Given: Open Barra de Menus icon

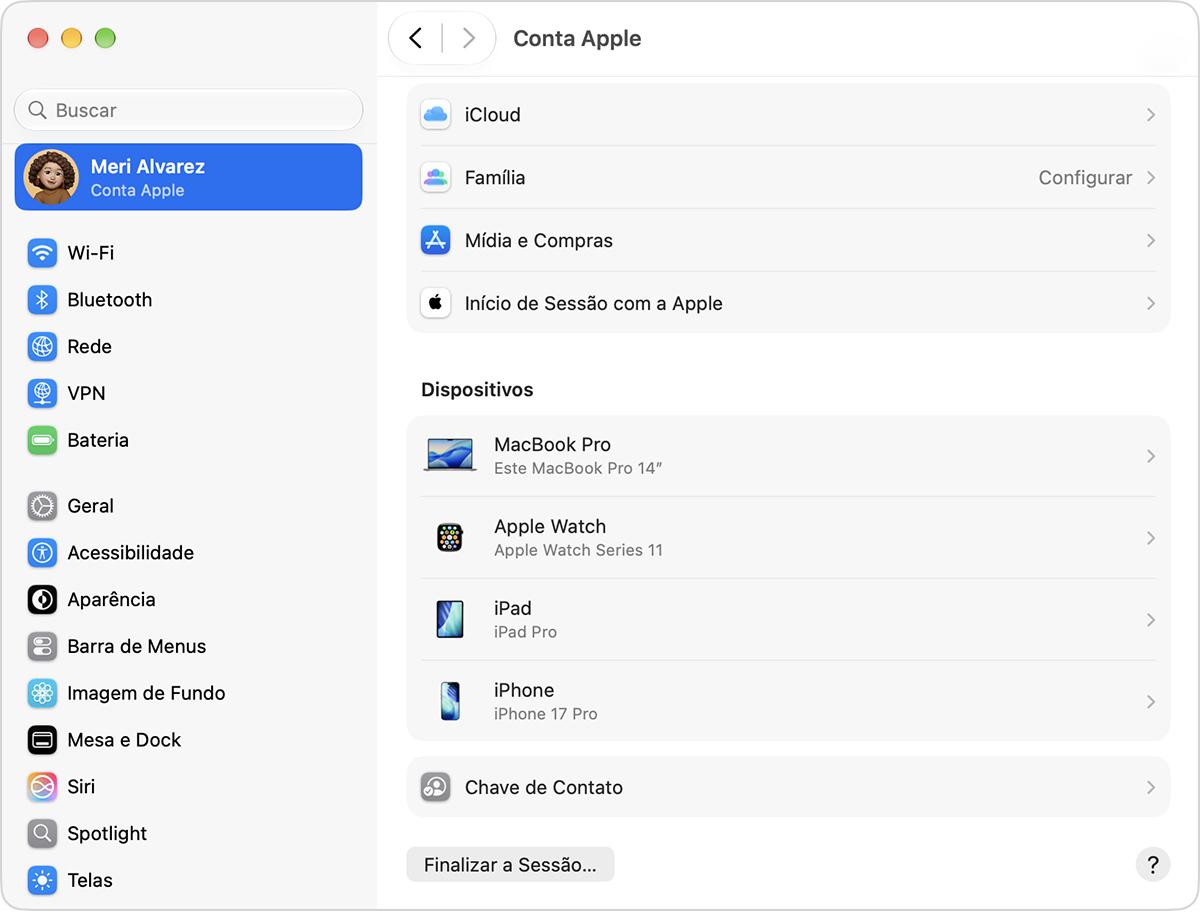Looking at the screenshot, I should click(42, 646).
